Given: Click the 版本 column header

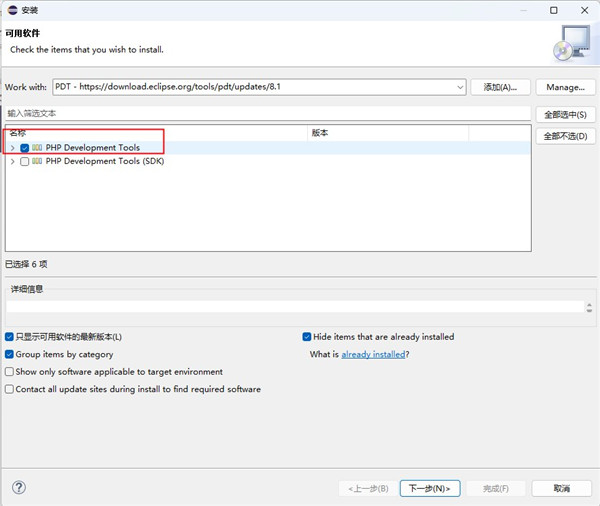Looking at the screenshot, I should (x=388, y=133).
